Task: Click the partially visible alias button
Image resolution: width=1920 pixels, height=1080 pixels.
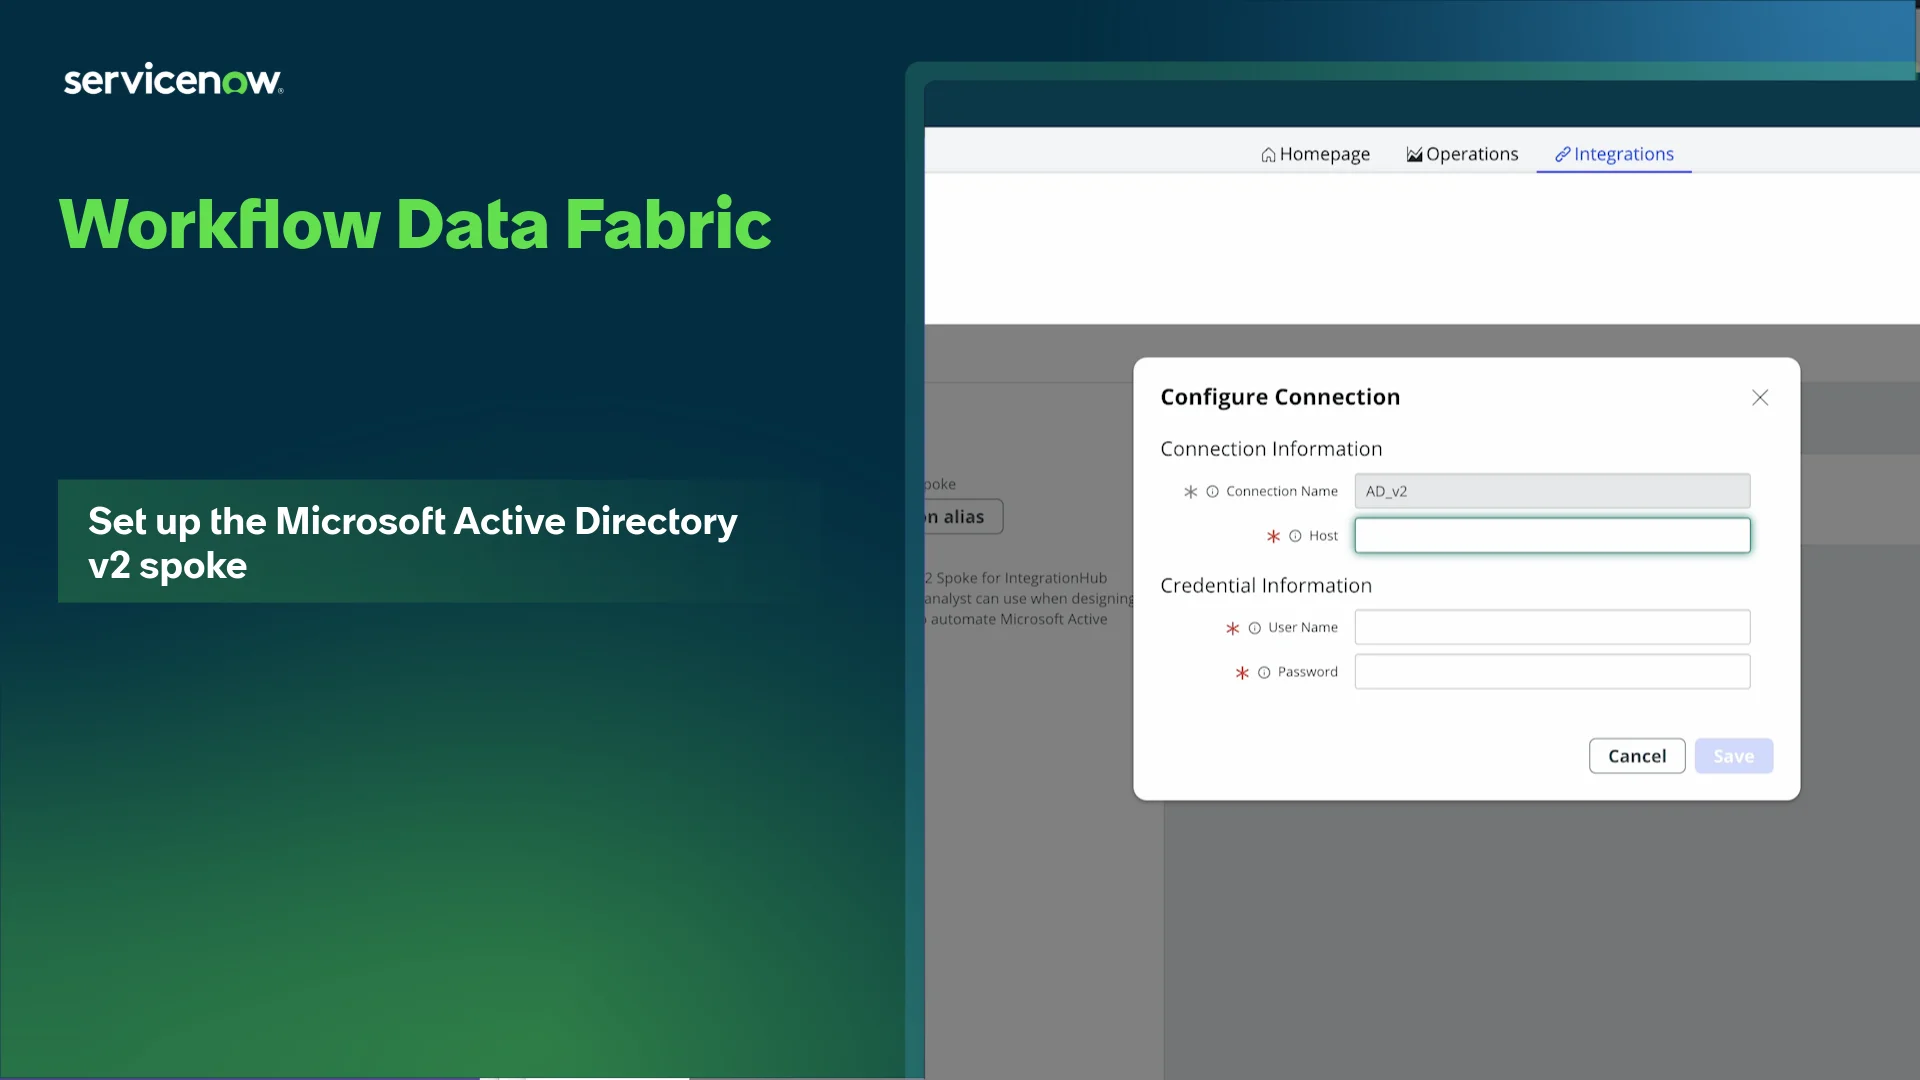Action: click(x=962, y=517)
